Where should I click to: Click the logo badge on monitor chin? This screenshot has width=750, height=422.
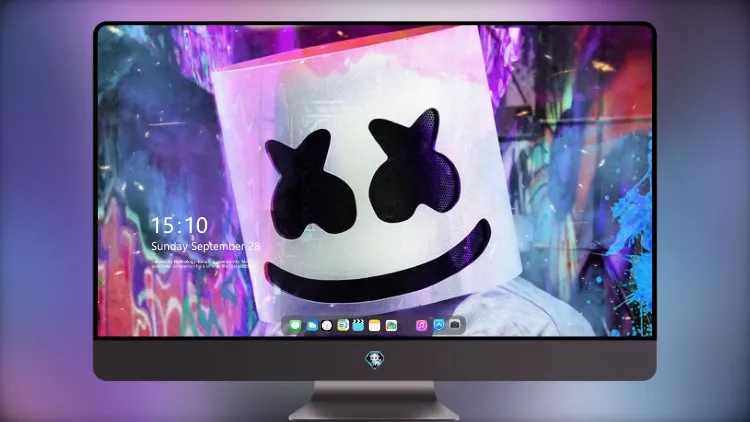(x=375, y=359)
